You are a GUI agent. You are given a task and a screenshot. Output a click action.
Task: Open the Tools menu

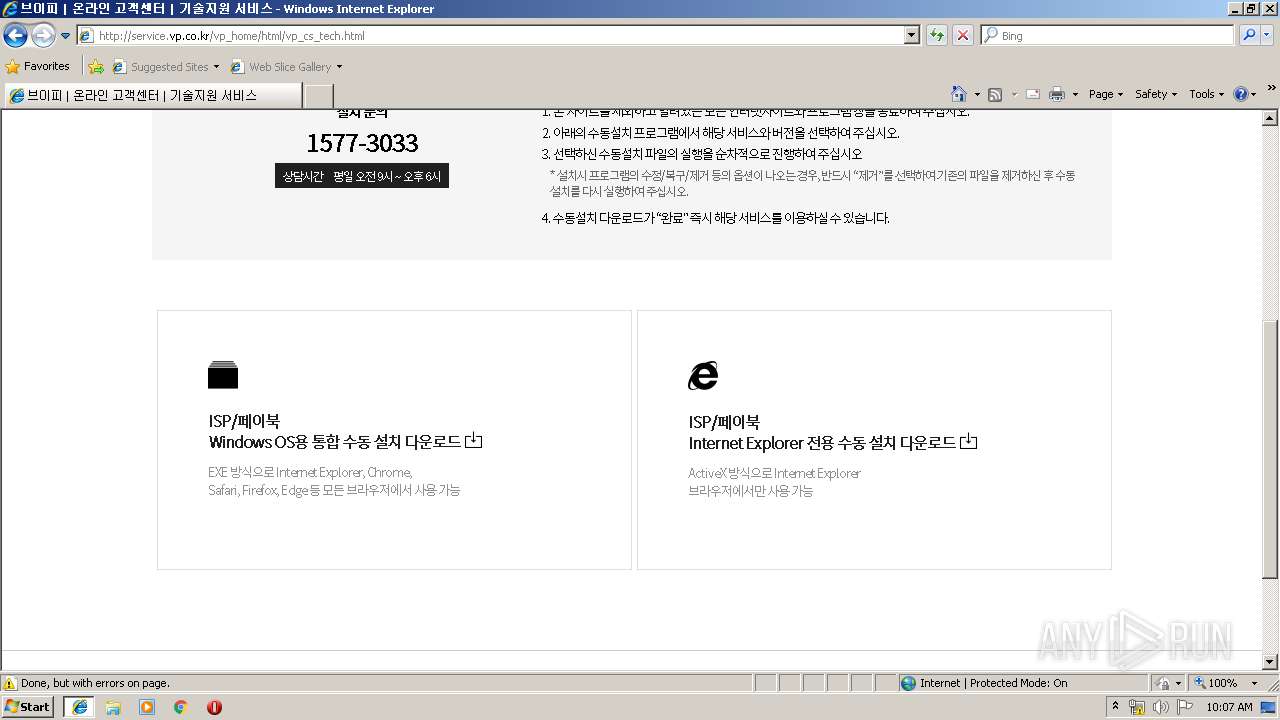(x=1207, y=94)
